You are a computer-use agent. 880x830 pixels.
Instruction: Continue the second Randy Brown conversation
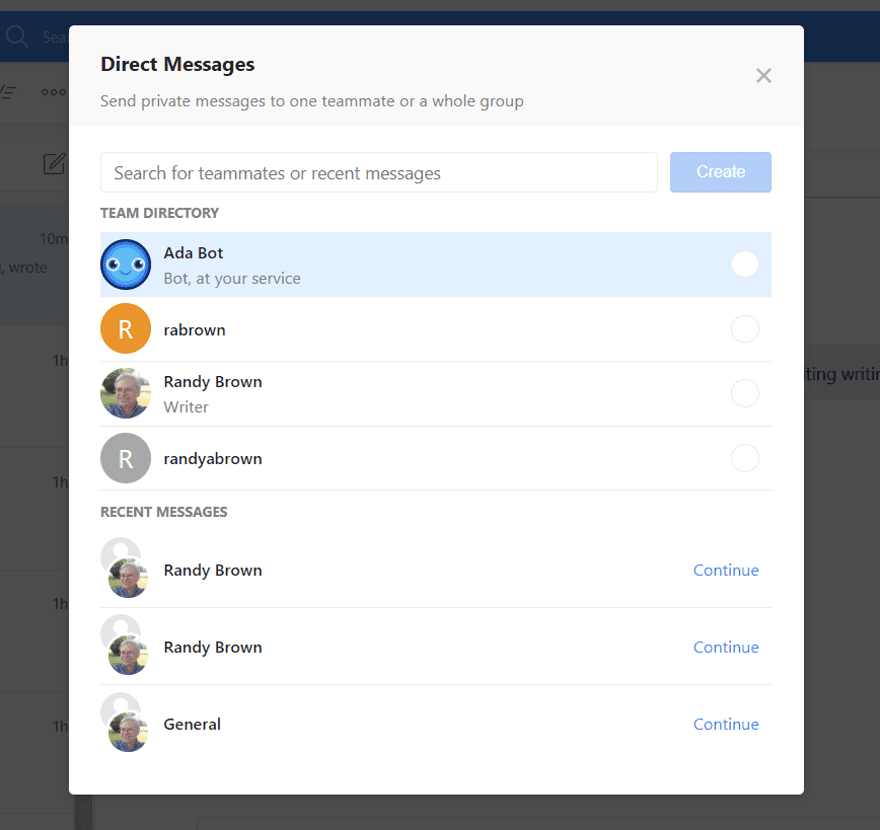point(726,647)
